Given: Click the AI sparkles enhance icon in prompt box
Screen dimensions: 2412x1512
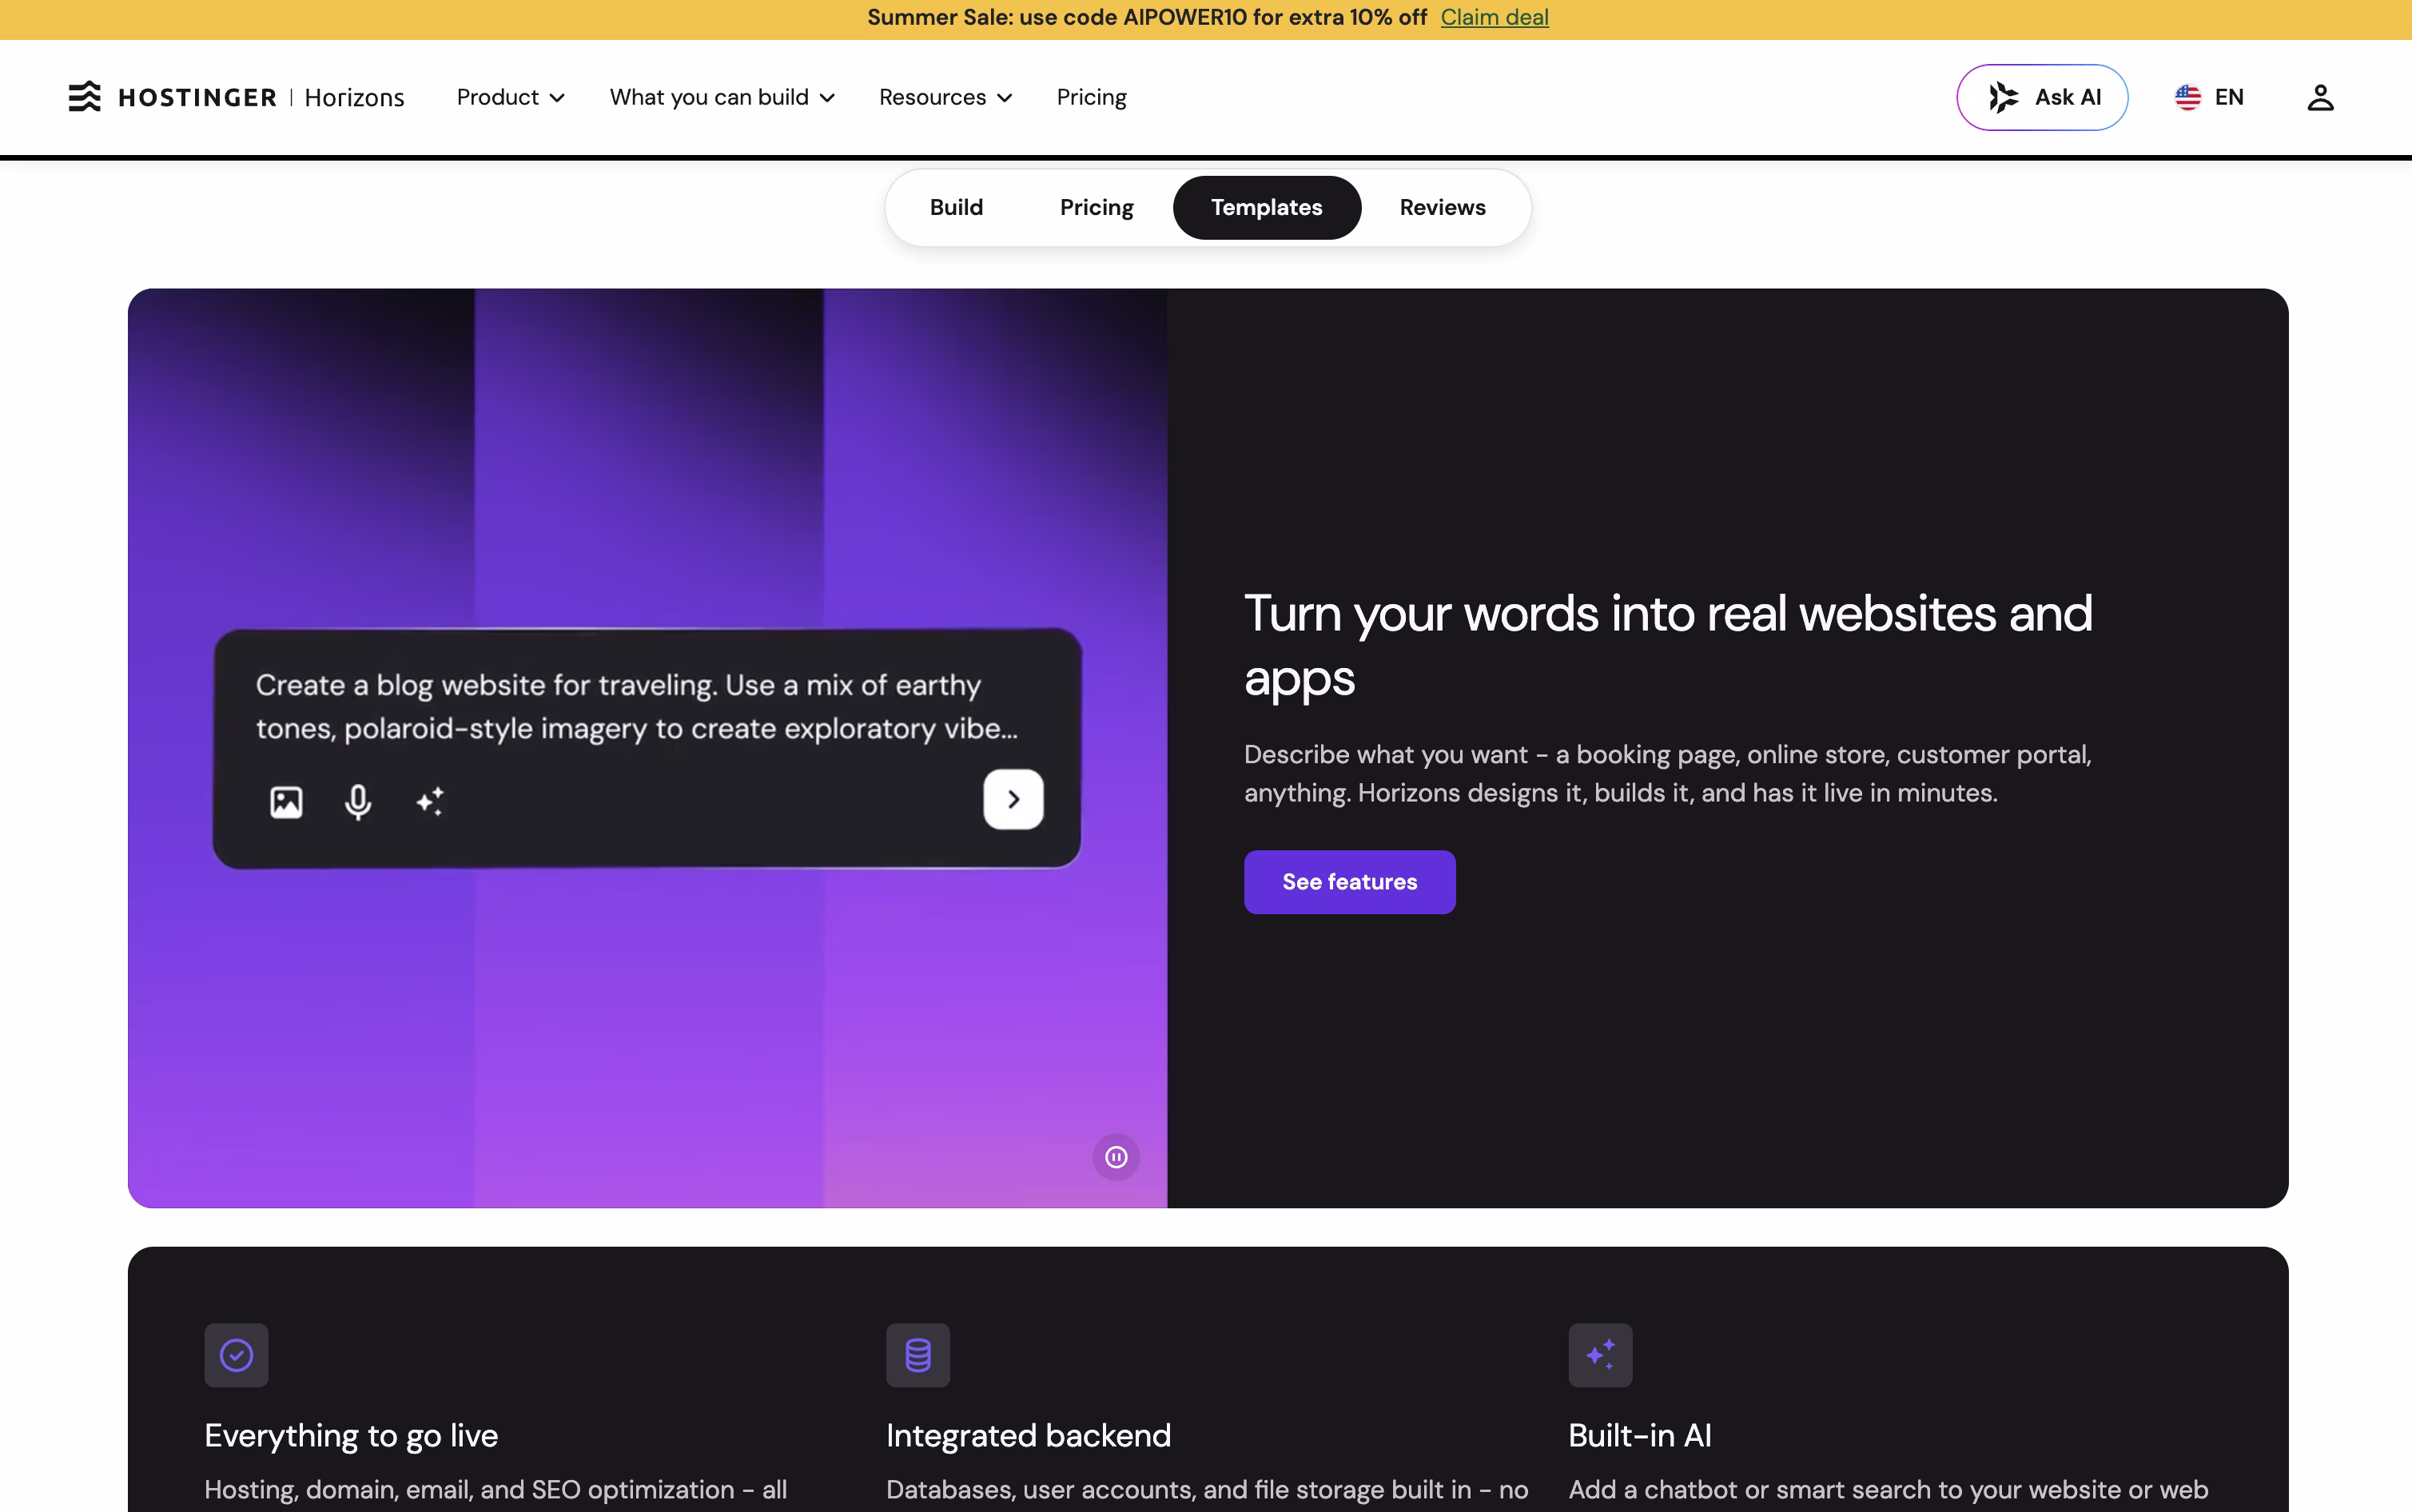Looking at the screenshot, I should tap(430, 801).
